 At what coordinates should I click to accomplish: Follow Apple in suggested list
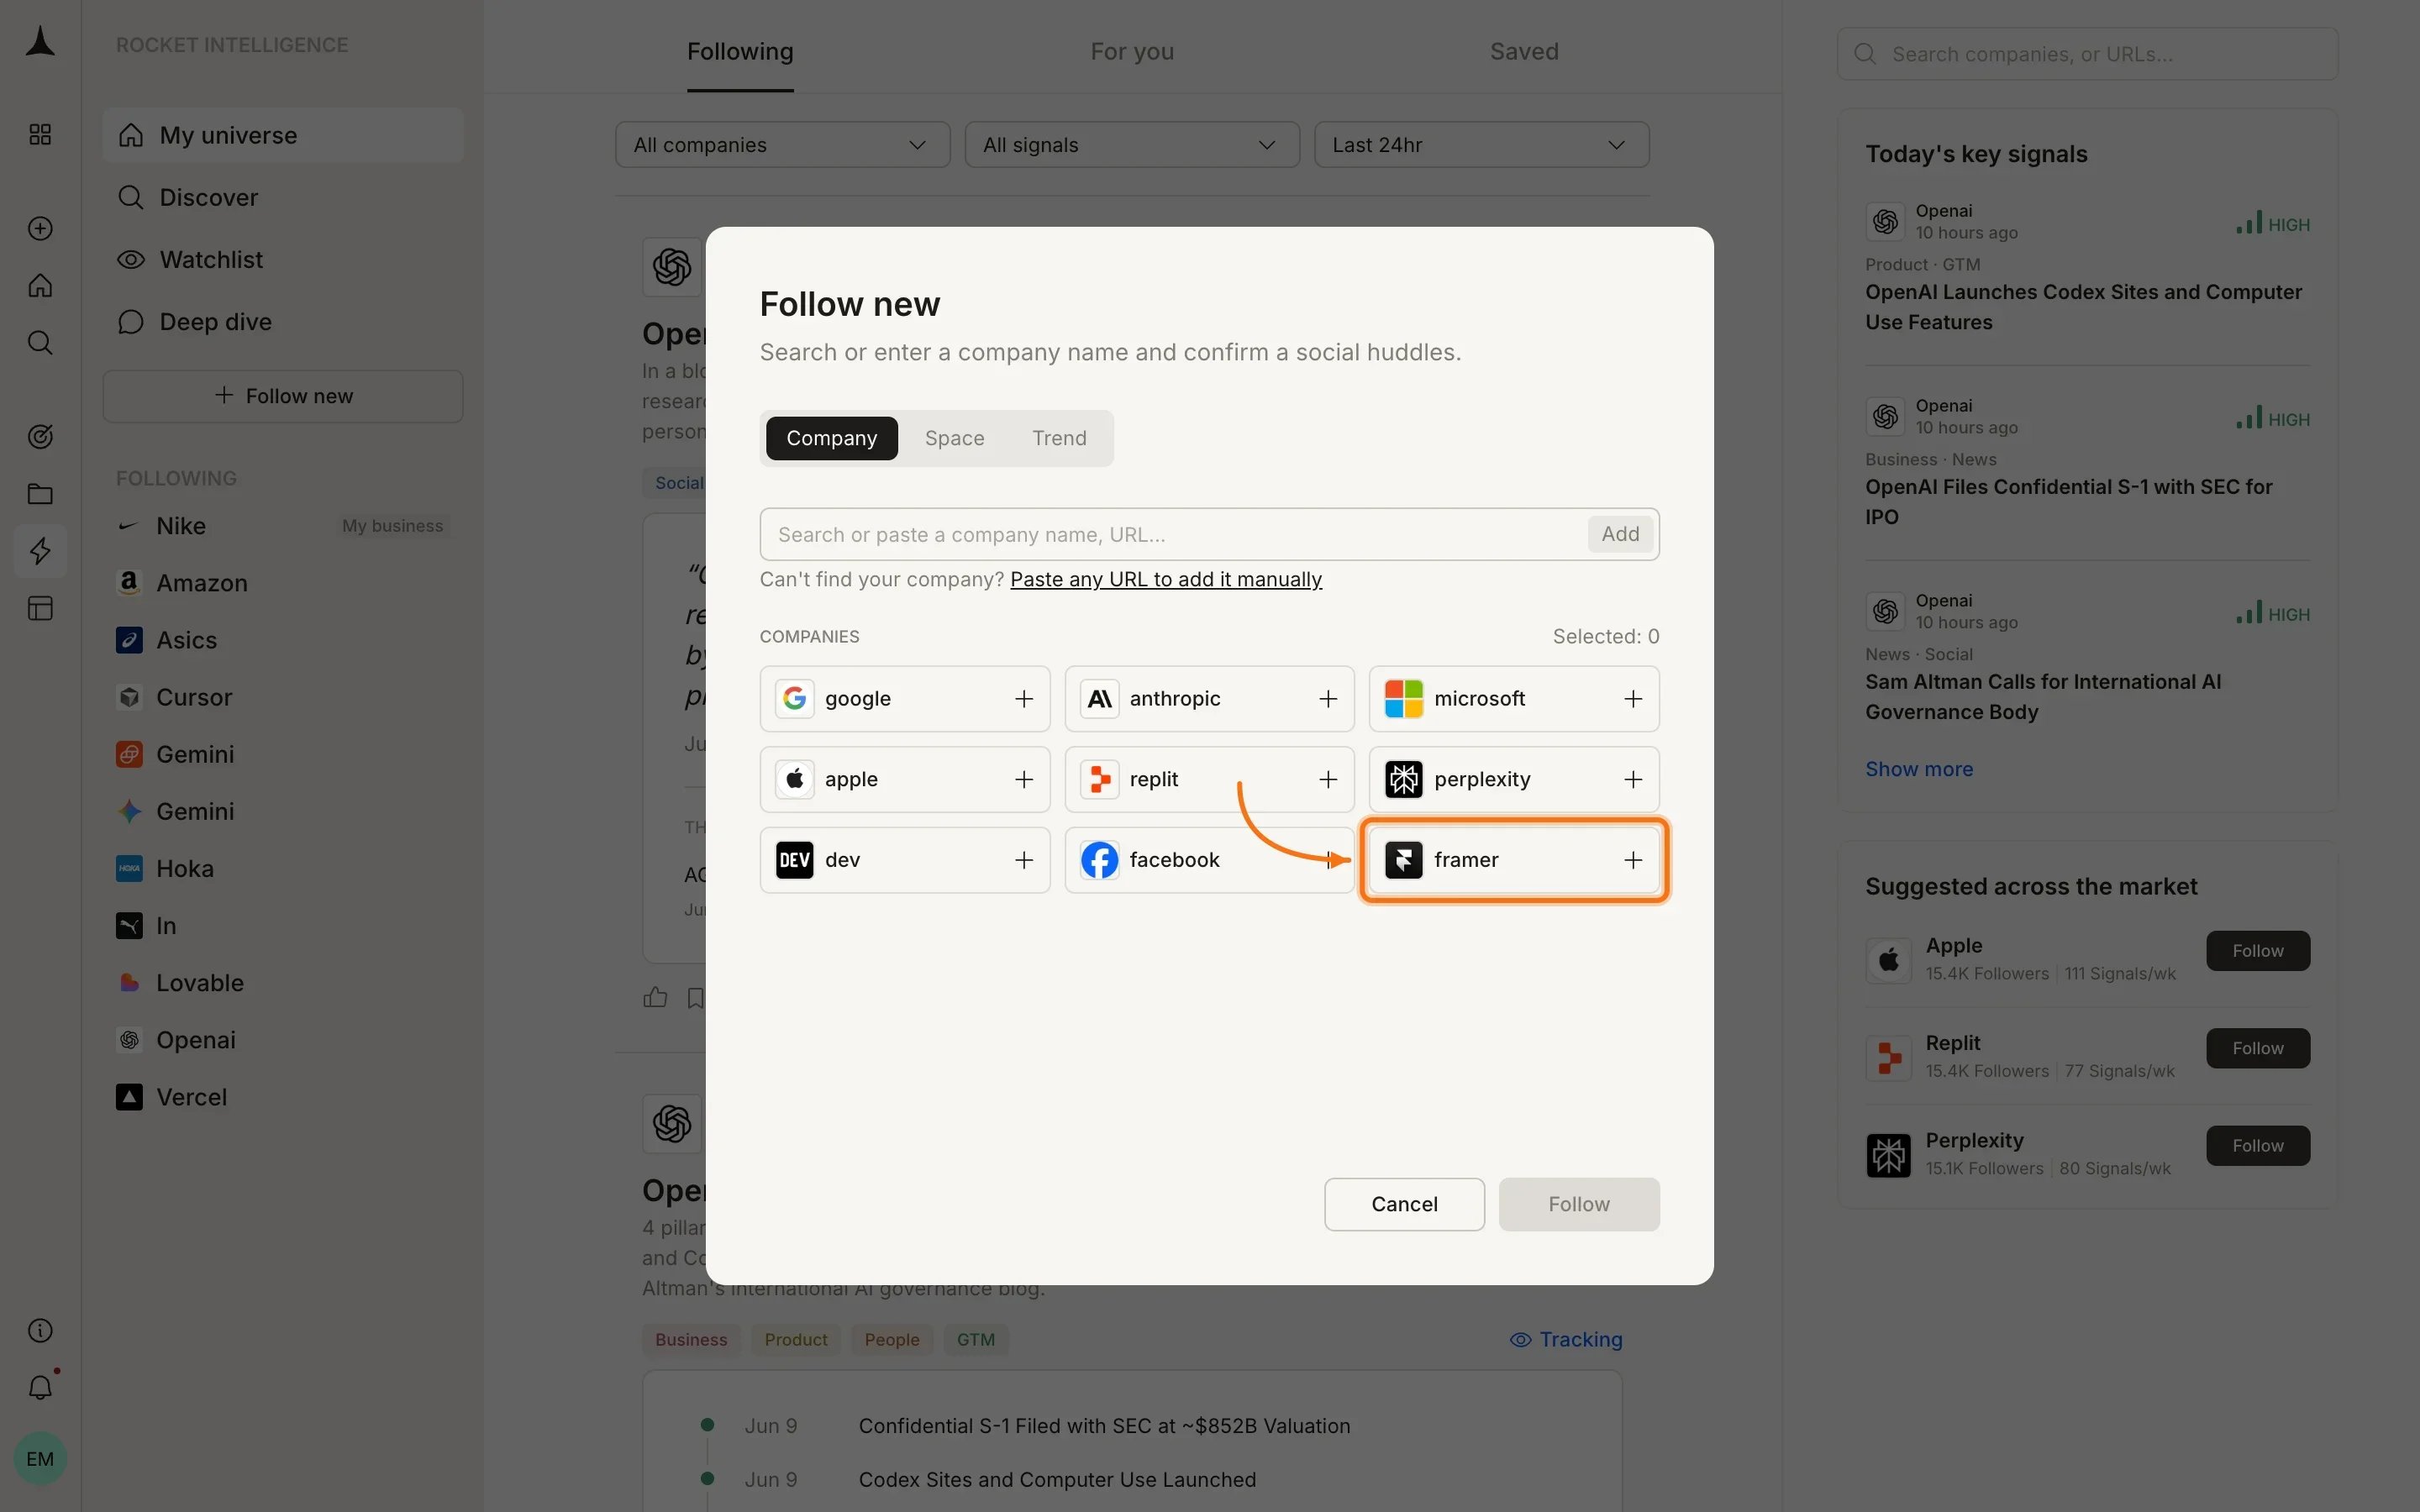pos(2258,951)
